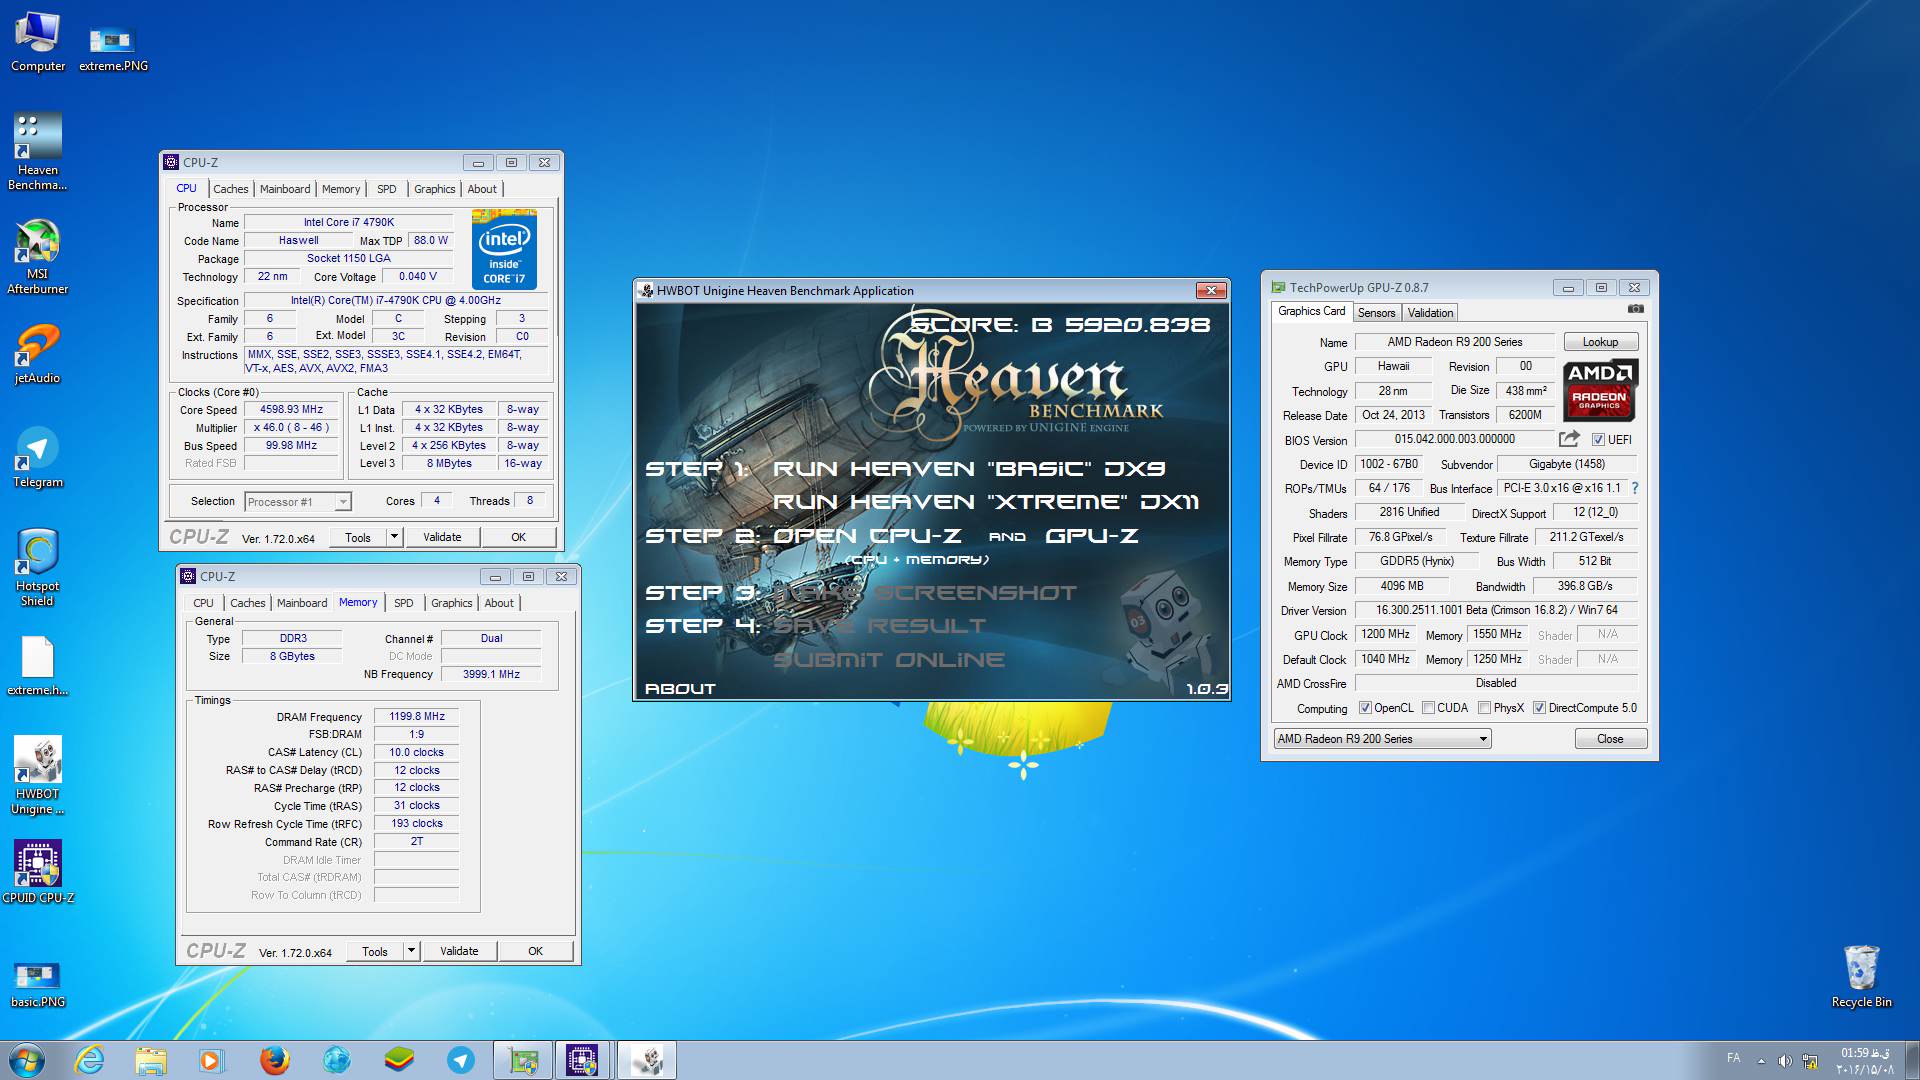Click the taskbar clock showing 01:59
1920x1080 pixels.
pyautogui.click(x=1865, y=1061)
